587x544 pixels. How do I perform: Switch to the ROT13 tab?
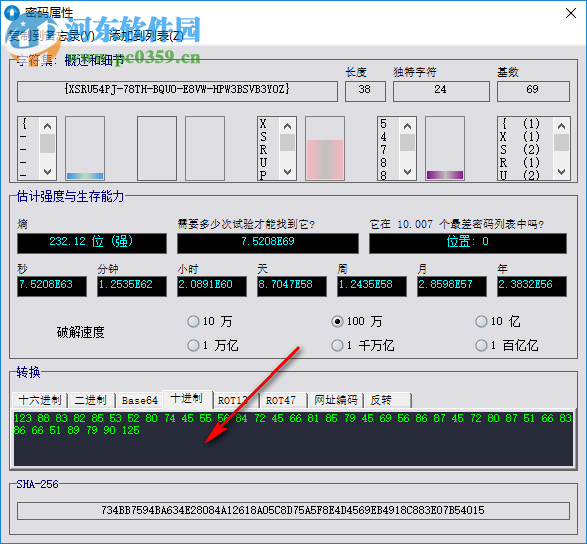[236, 400]
